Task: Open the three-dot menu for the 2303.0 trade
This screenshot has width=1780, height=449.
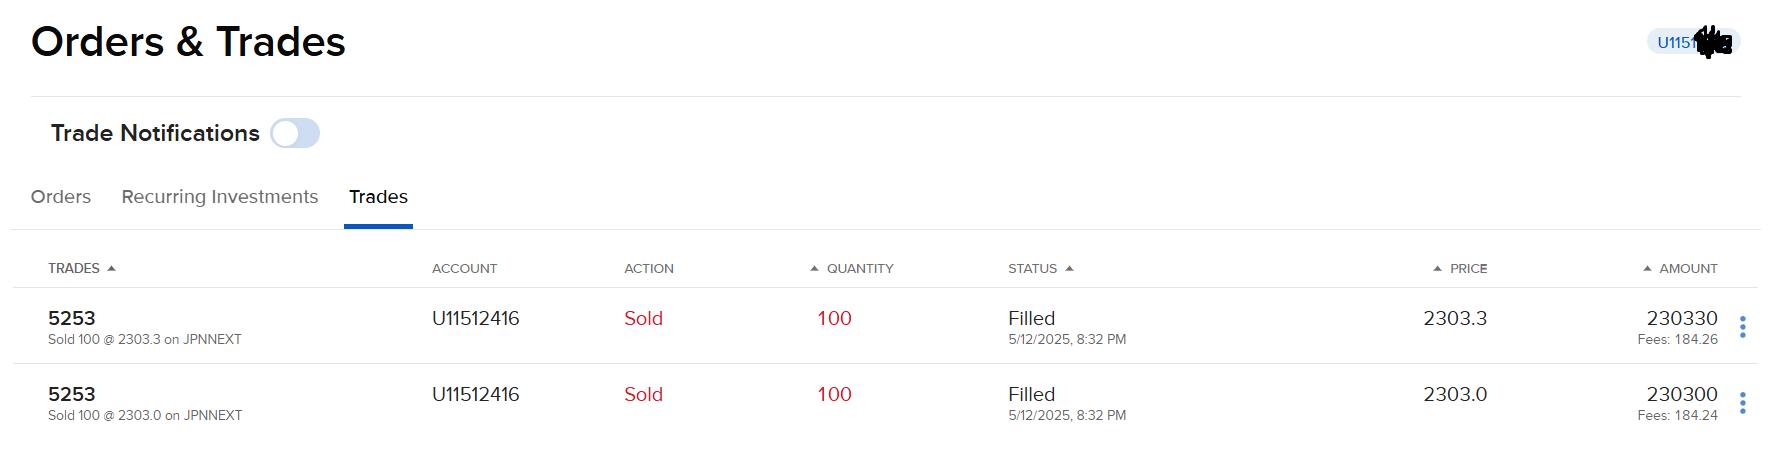Action: (1742, 403)
